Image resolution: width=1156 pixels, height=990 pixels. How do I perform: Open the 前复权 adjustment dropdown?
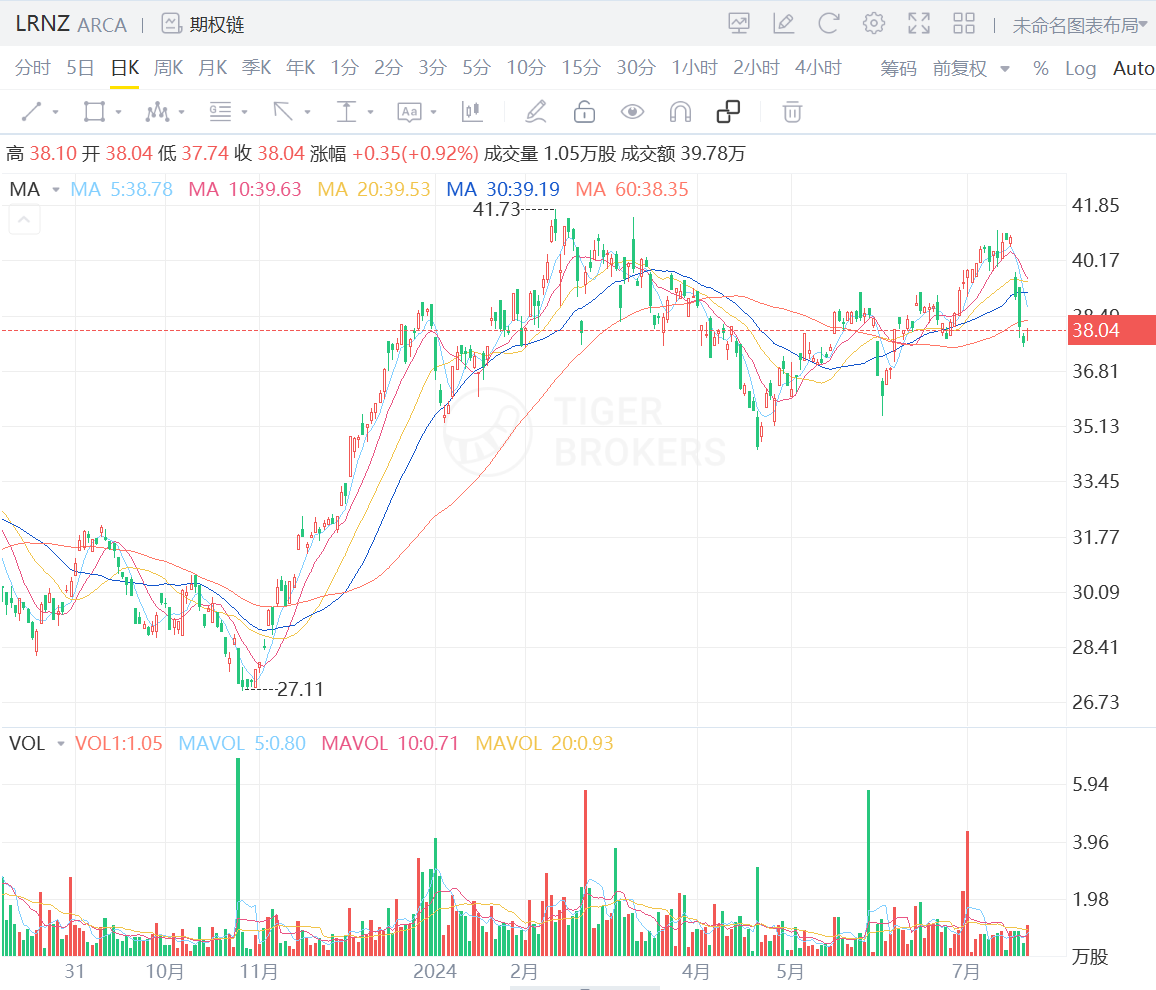(971, 69)
